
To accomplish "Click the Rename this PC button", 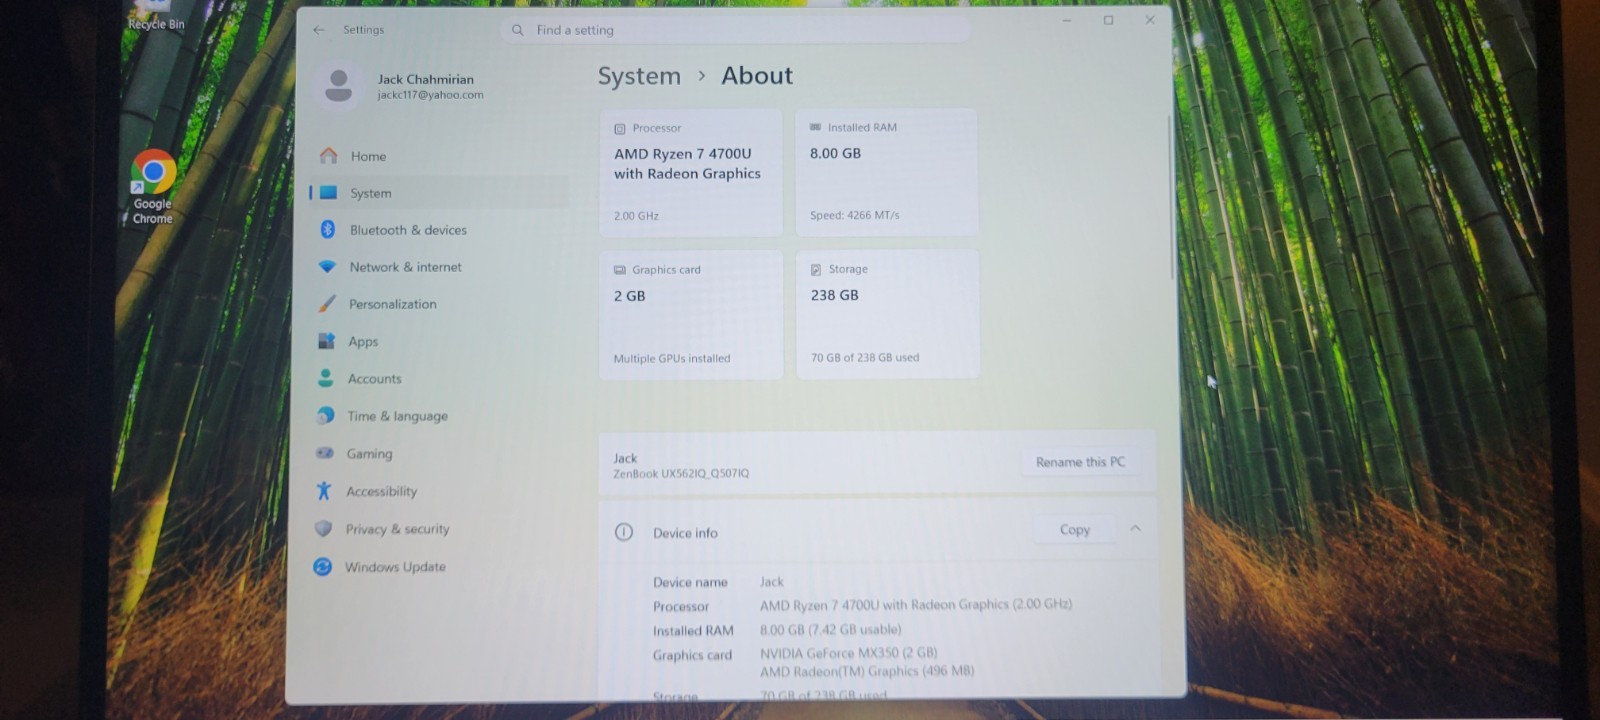I will point(1080,462).
